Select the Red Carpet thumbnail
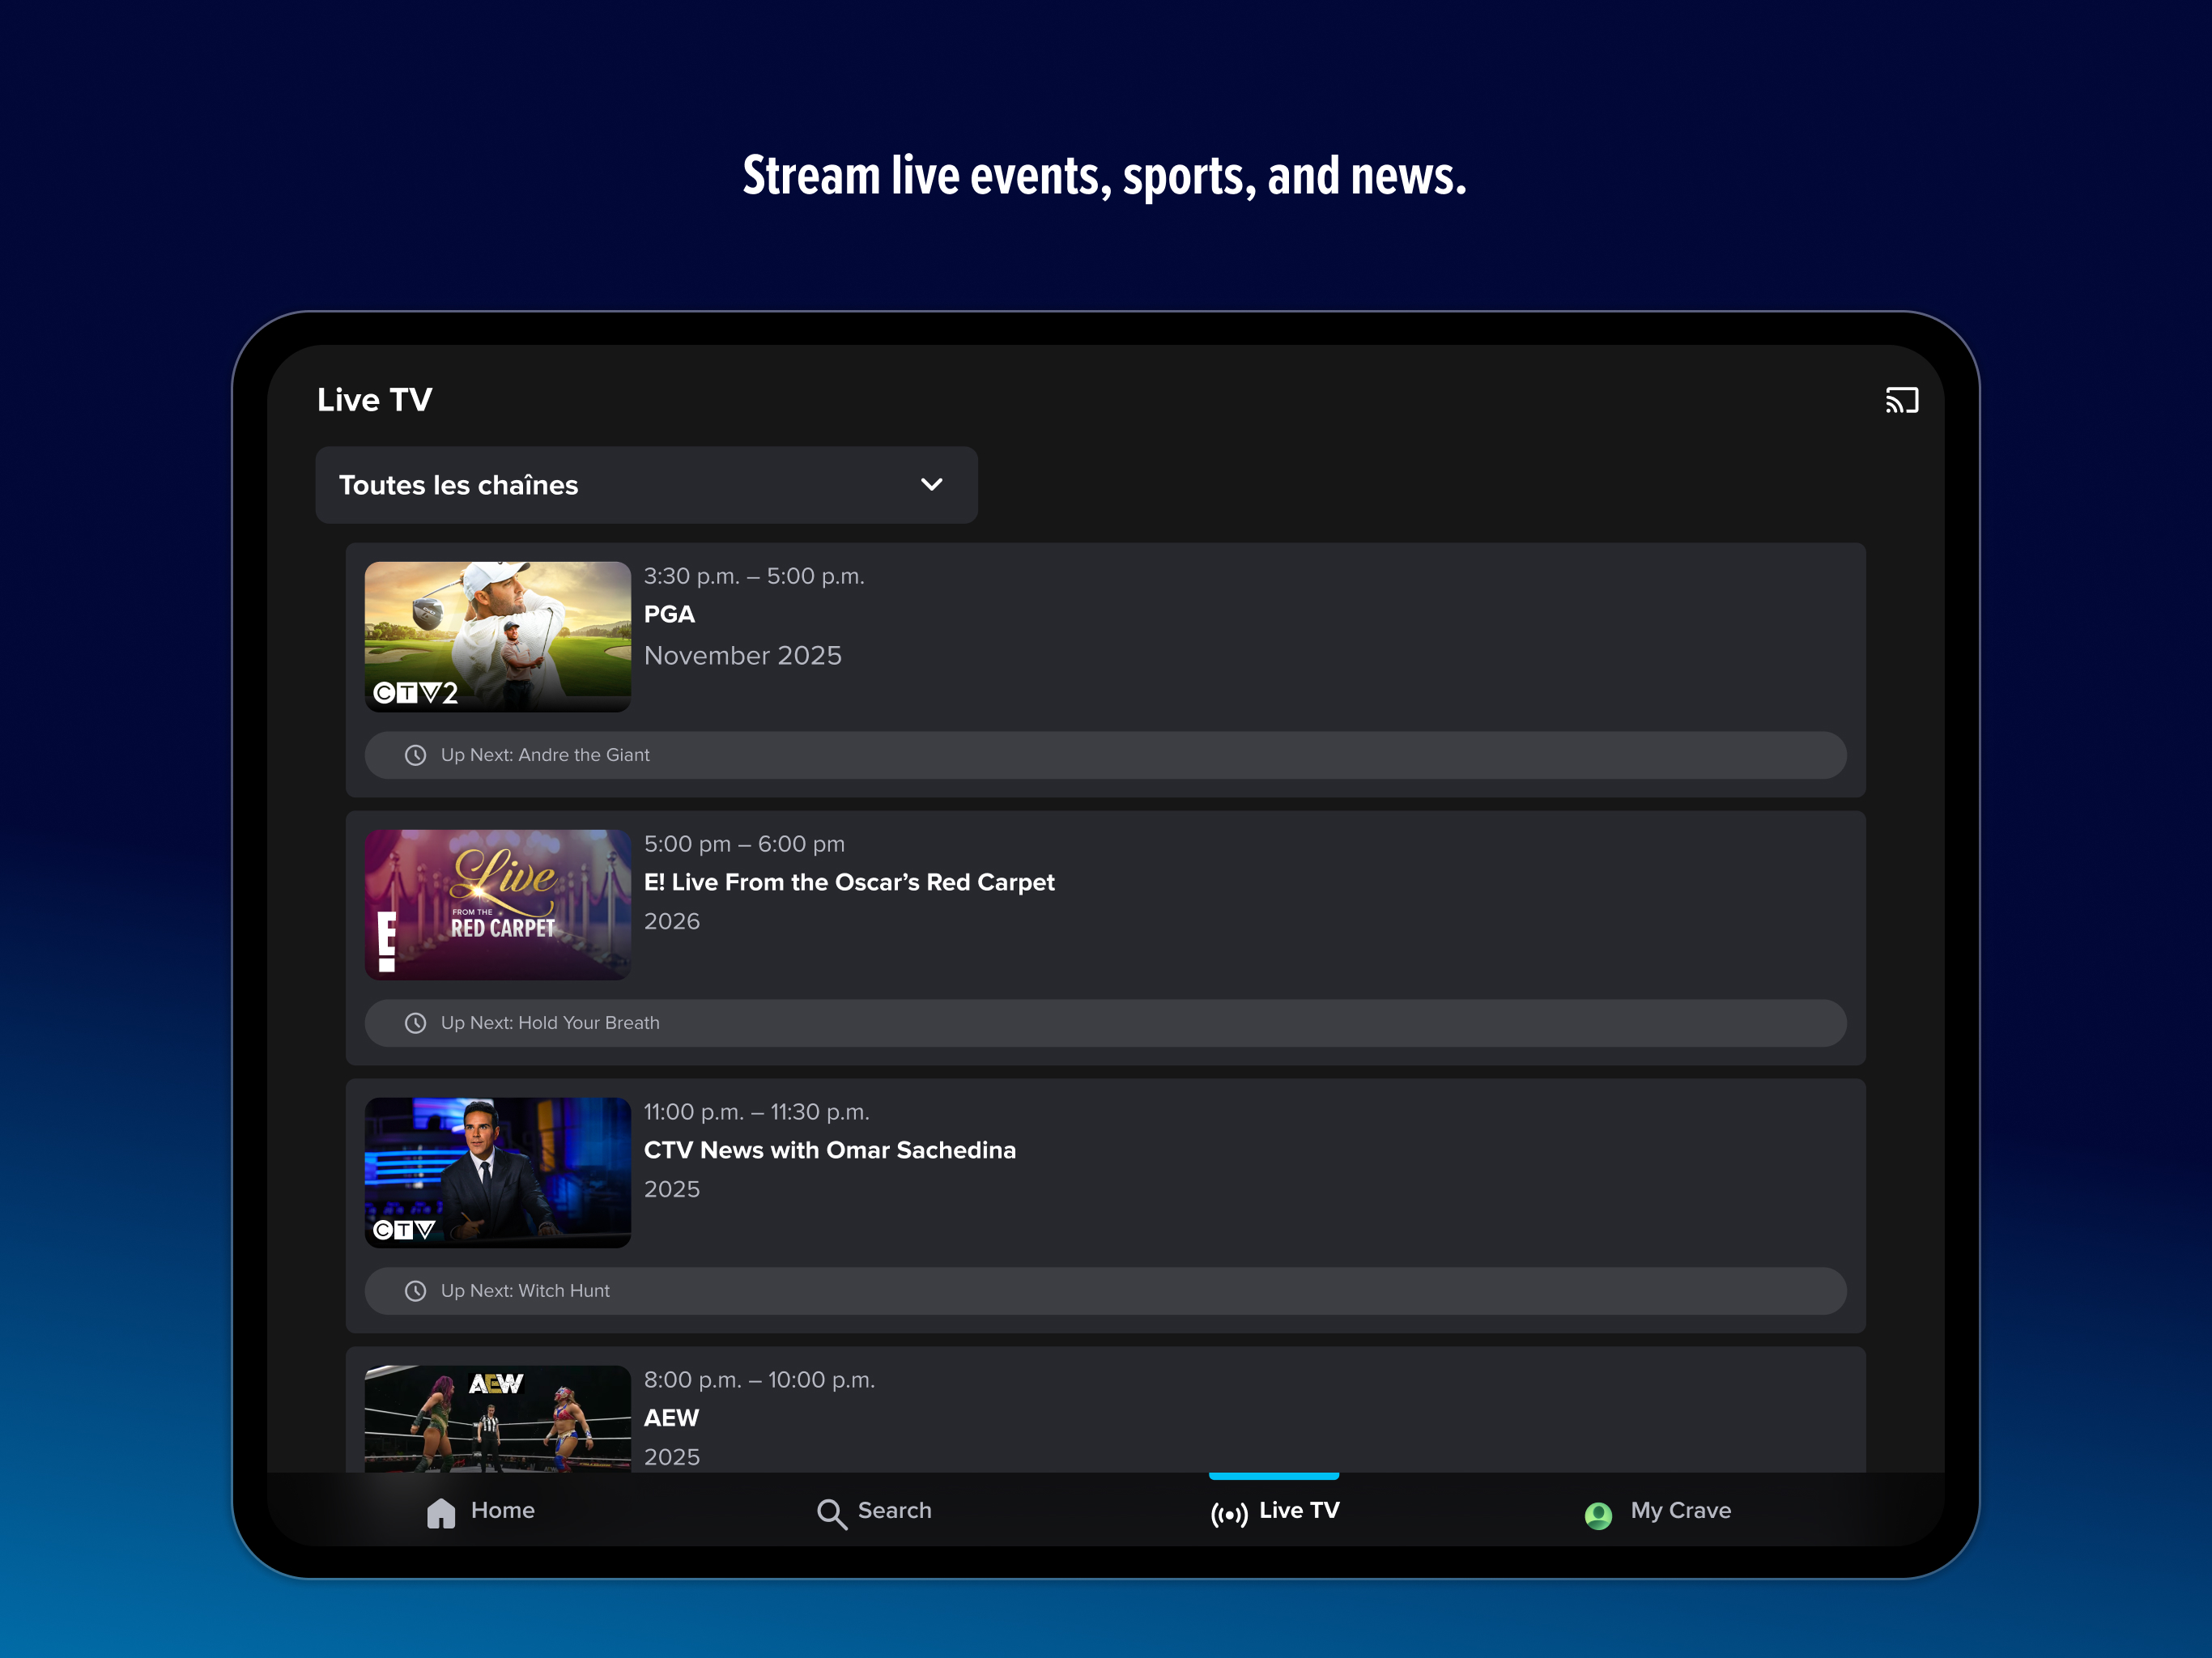This screenshot has height=1658, width=2212. coord(497,904)
